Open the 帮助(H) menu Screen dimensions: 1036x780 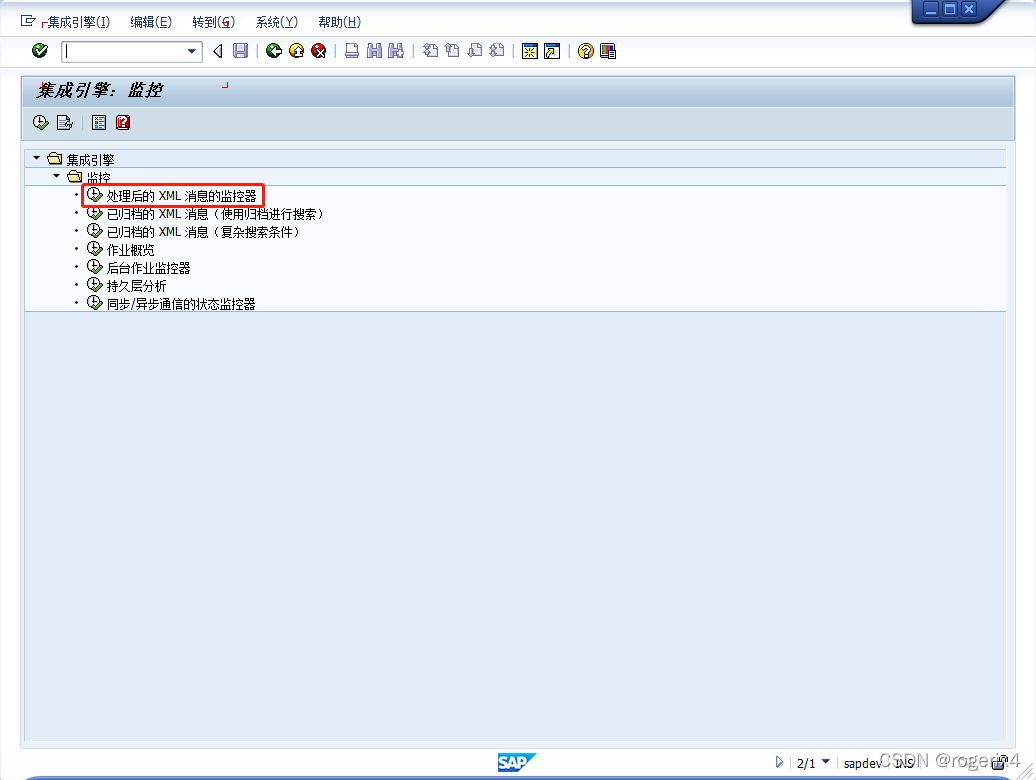340,22
